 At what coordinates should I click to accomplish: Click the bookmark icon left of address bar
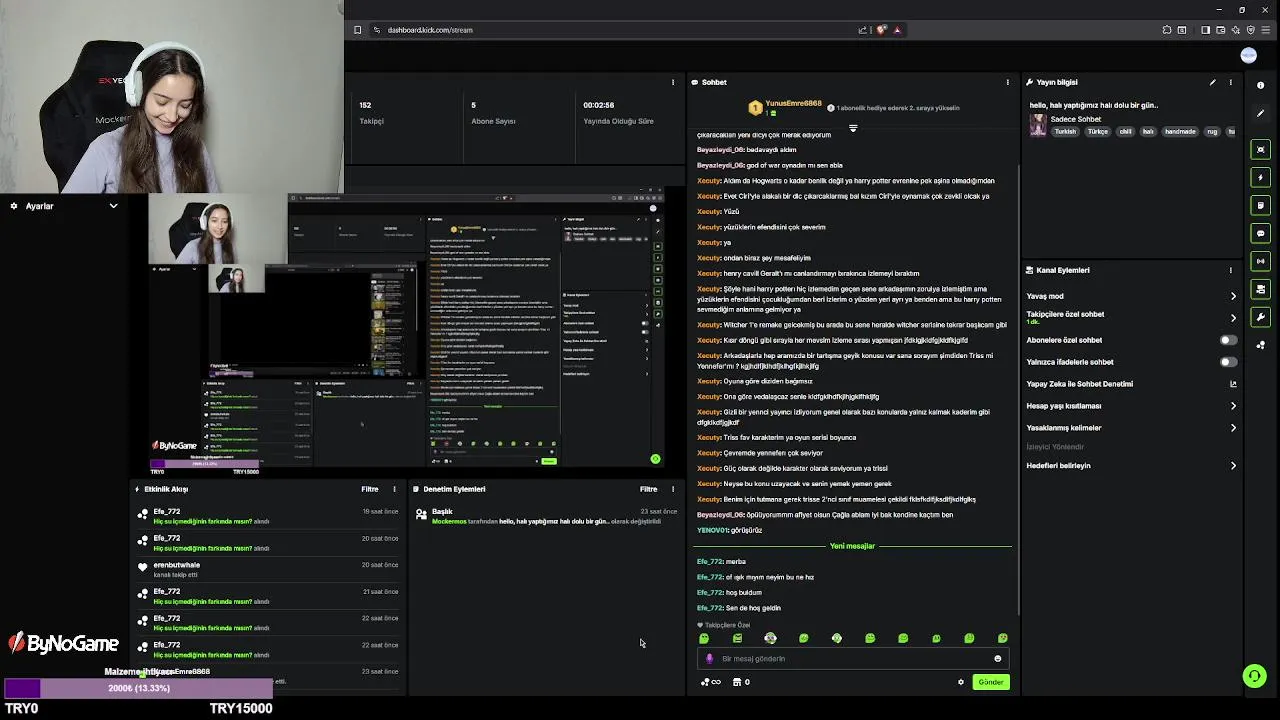357,30
